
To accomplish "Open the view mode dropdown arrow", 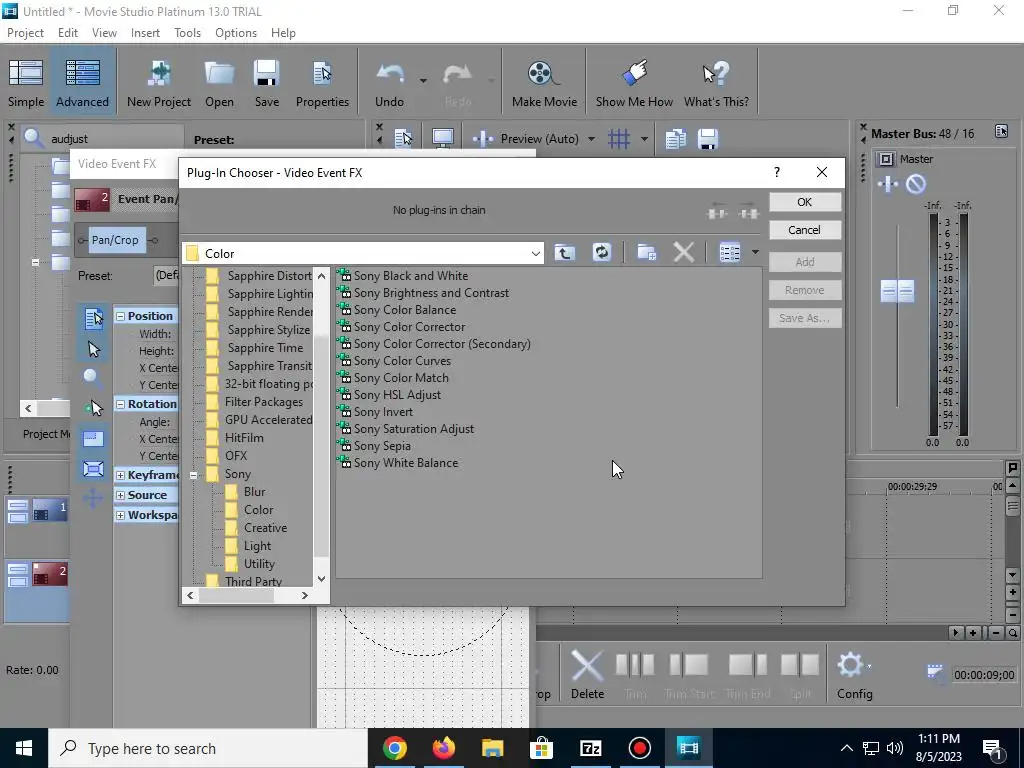I will 755,253.
